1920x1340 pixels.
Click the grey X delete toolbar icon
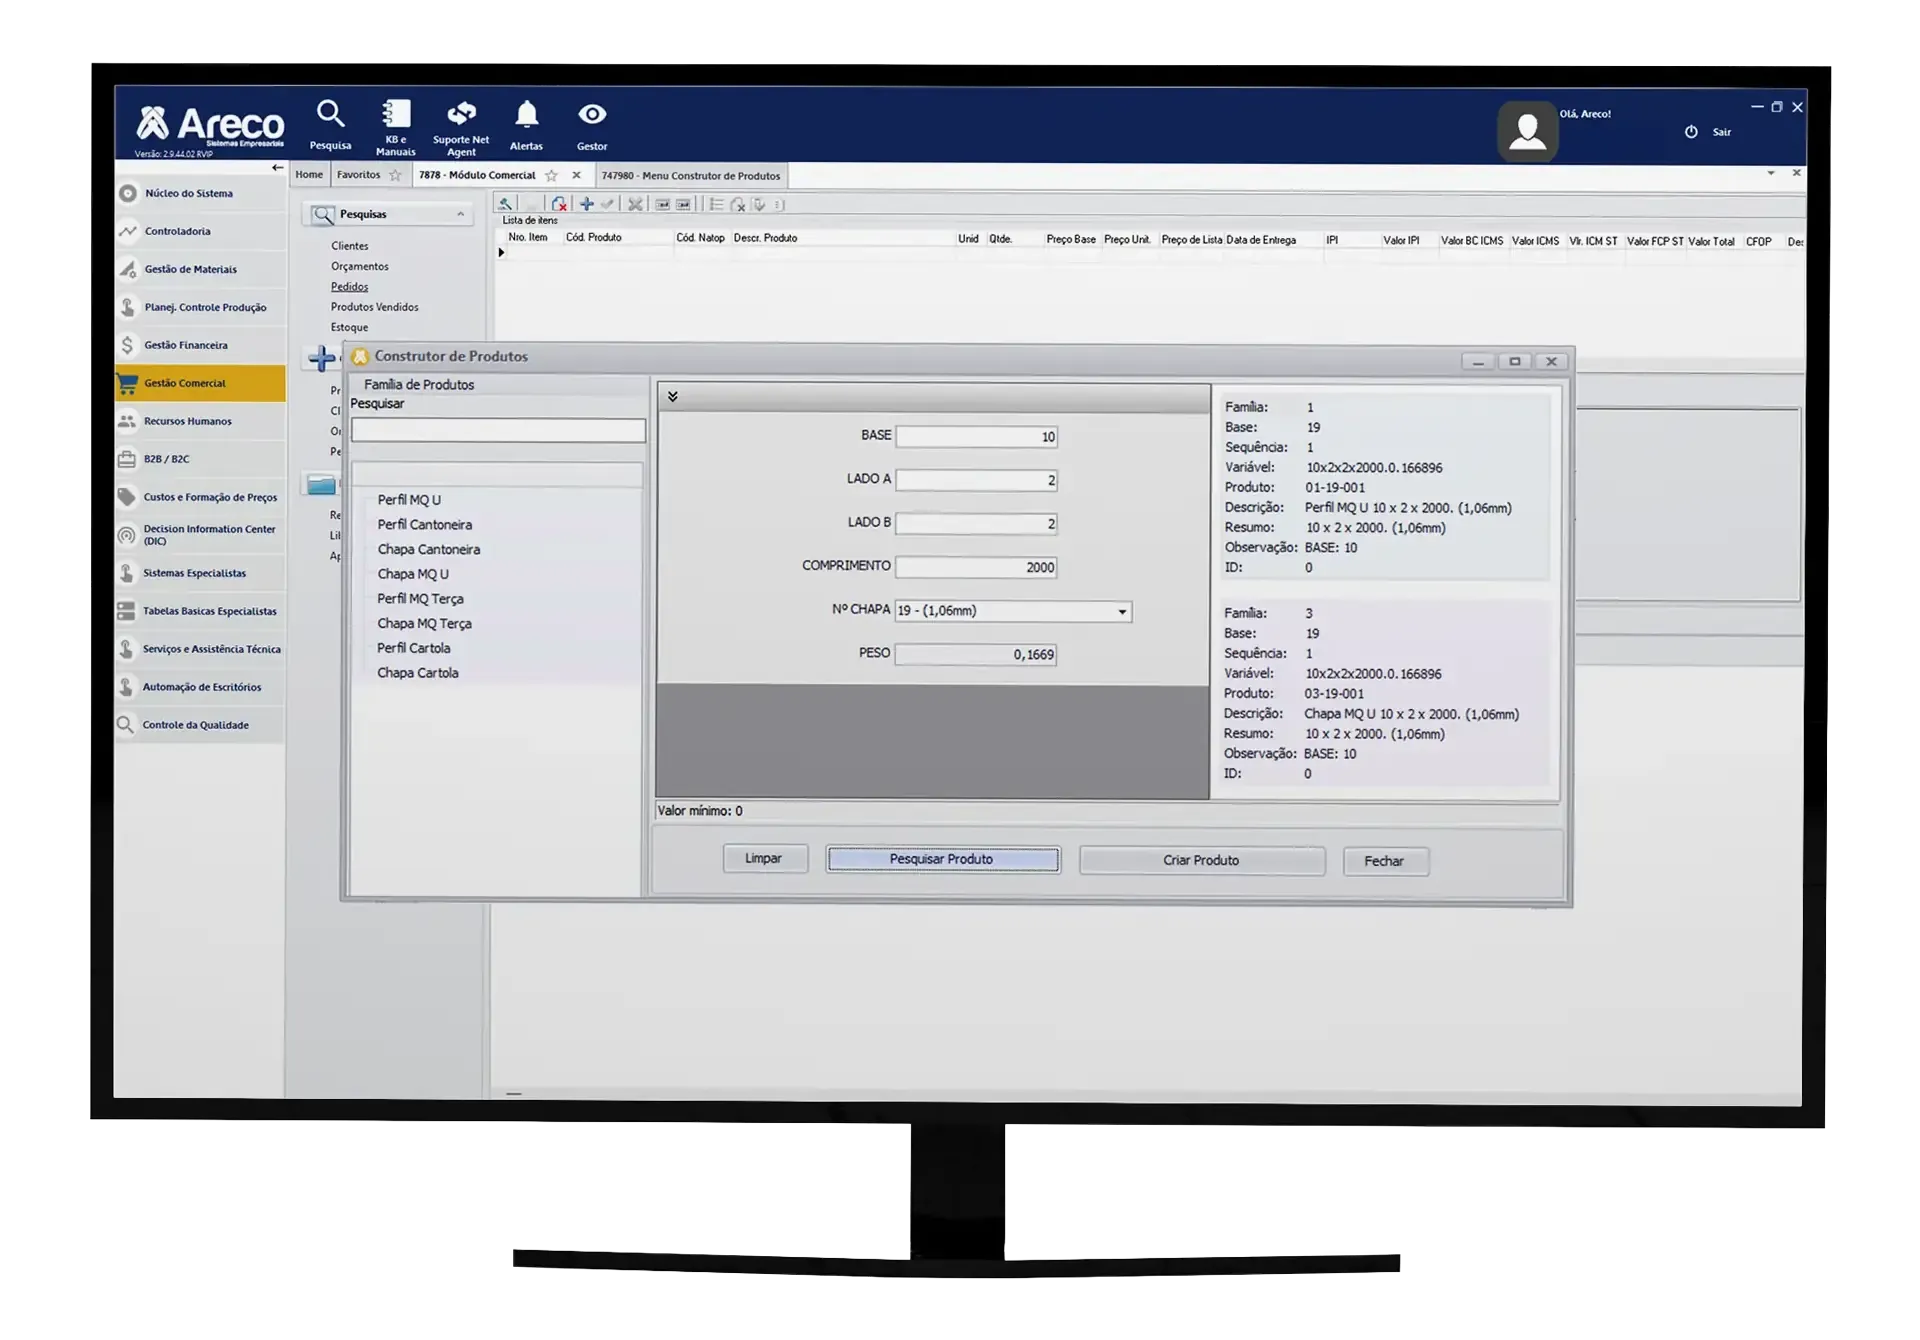point(635,204)
